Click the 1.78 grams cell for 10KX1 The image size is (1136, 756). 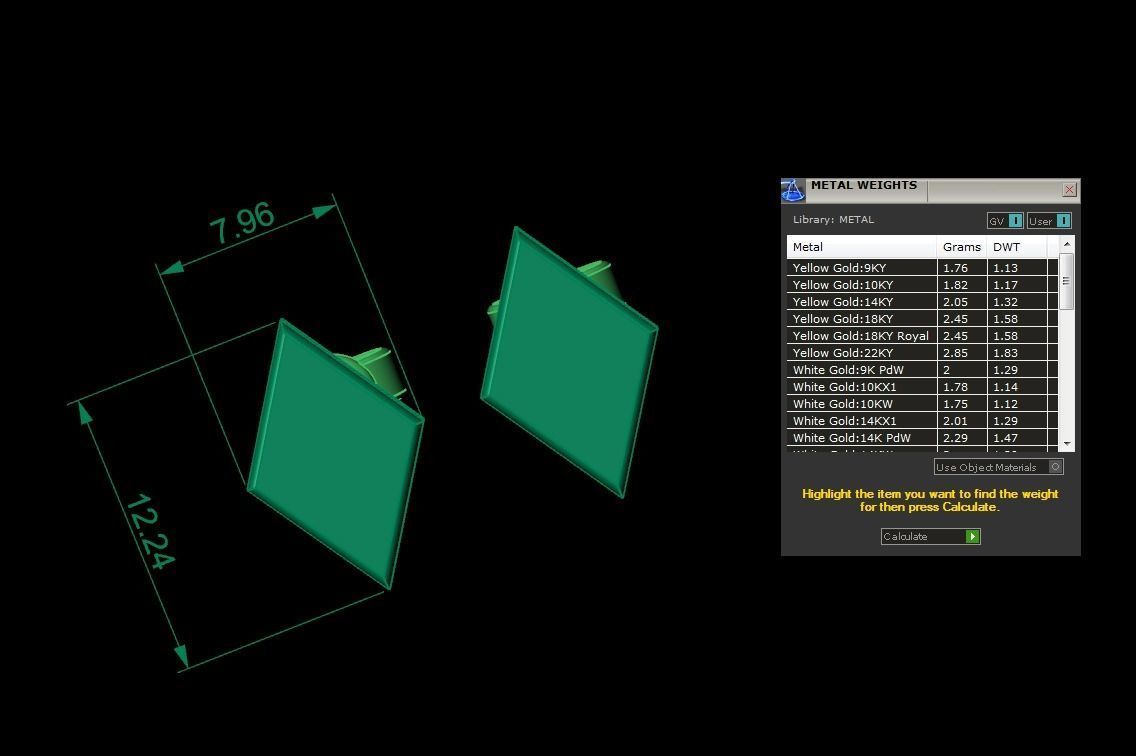point(961,387)
